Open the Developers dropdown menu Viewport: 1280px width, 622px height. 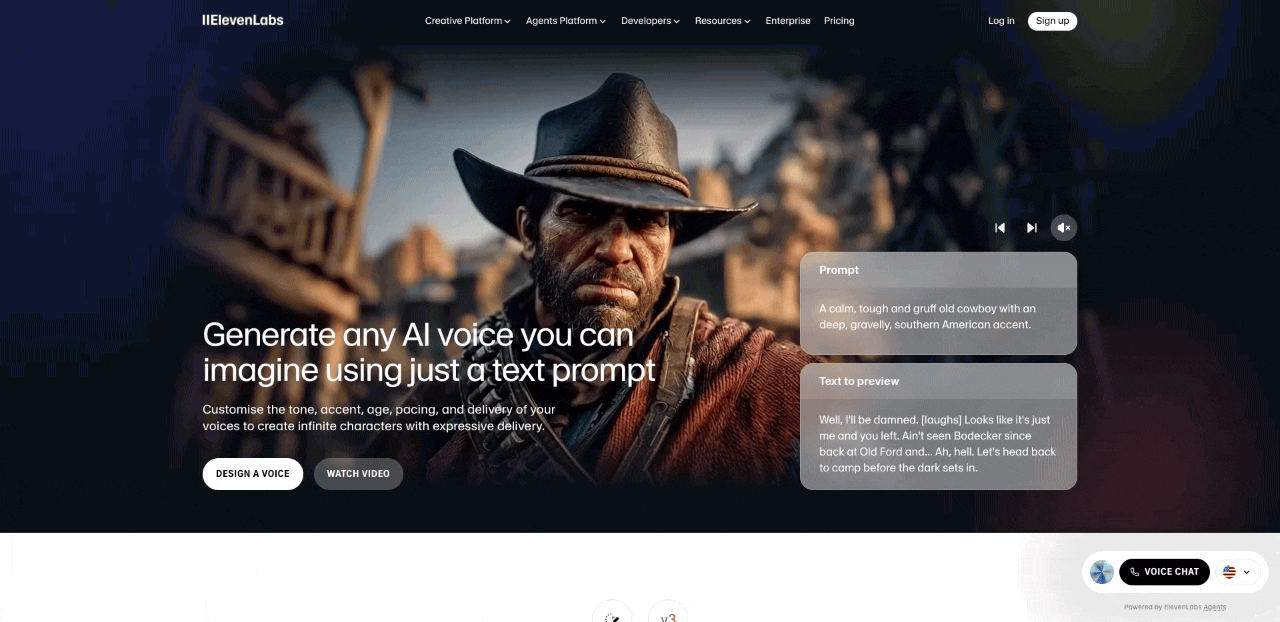(x=650, y=21)
